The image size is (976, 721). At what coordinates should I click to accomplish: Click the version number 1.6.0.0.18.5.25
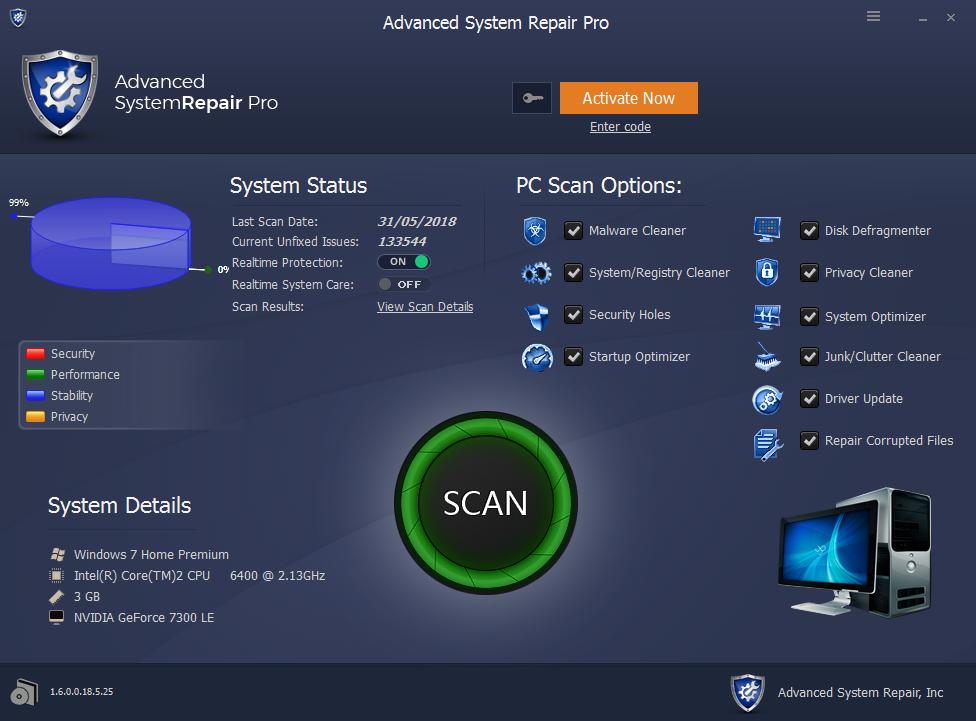(82, 692)
